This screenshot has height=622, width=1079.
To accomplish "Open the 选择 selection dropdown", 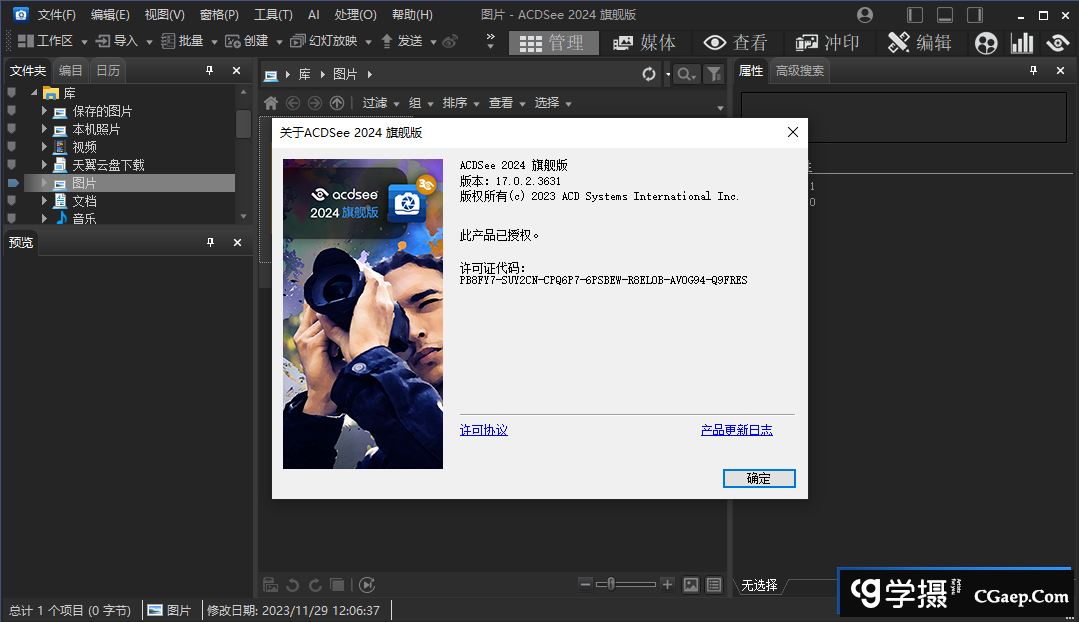I will tap(548, 102).
